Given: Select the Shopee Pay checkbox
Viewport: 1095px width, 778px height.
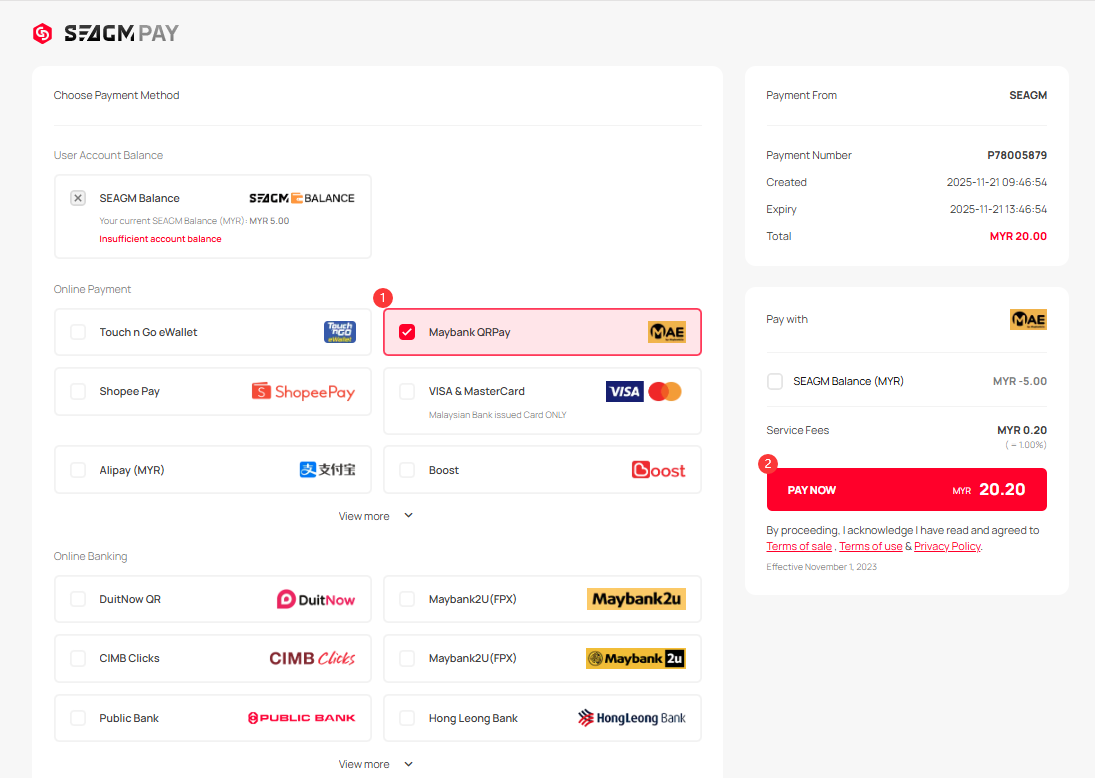Looking at the screenshot, I should click(78, 391).
